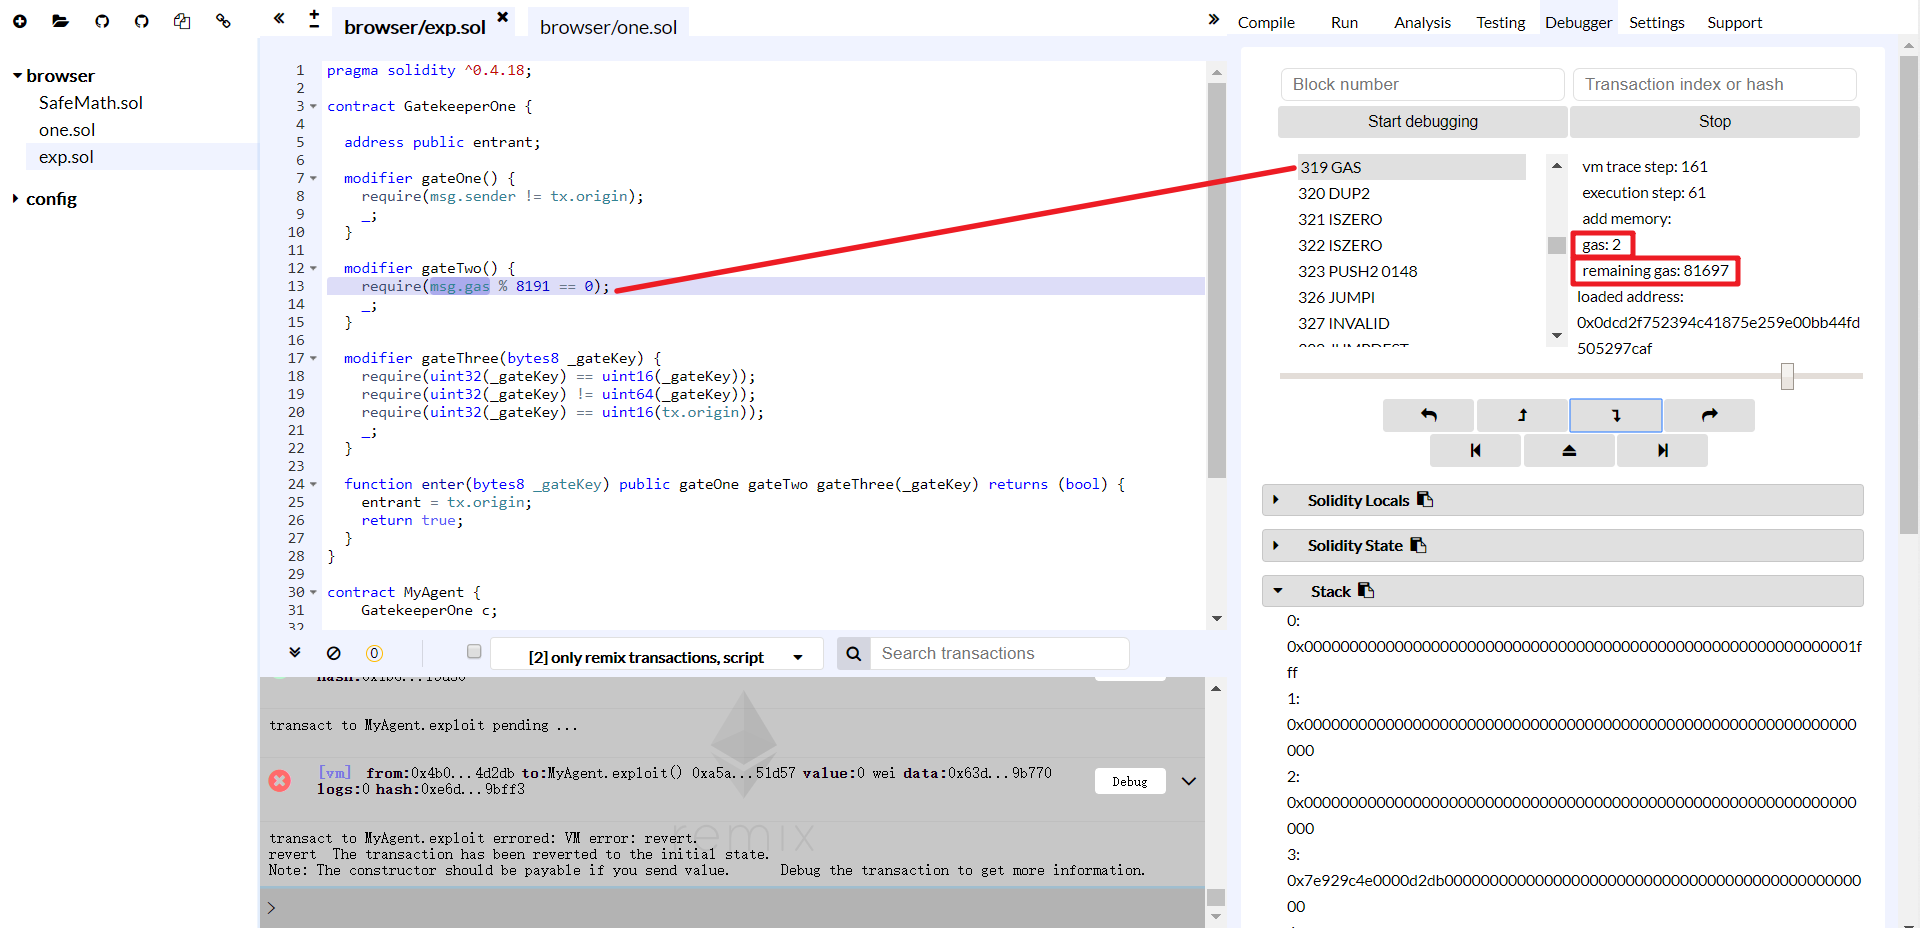Open the Support tab
The image size is (1920, 928).
1734,22
